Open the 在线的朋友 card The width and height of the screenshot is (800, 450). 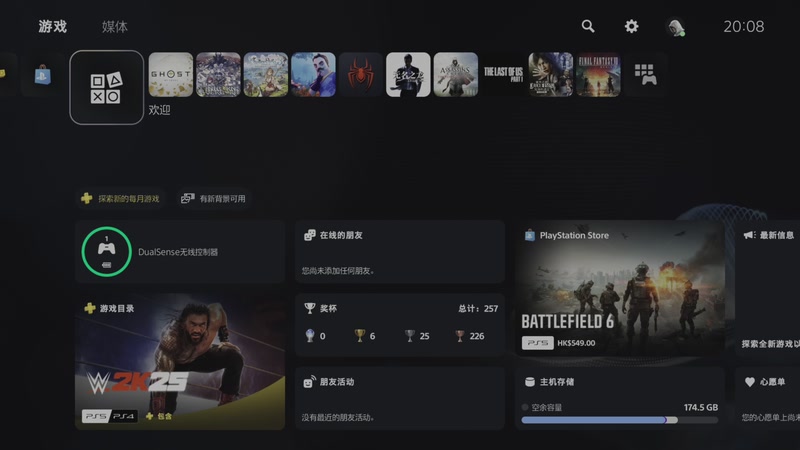[x=400, y=252]
